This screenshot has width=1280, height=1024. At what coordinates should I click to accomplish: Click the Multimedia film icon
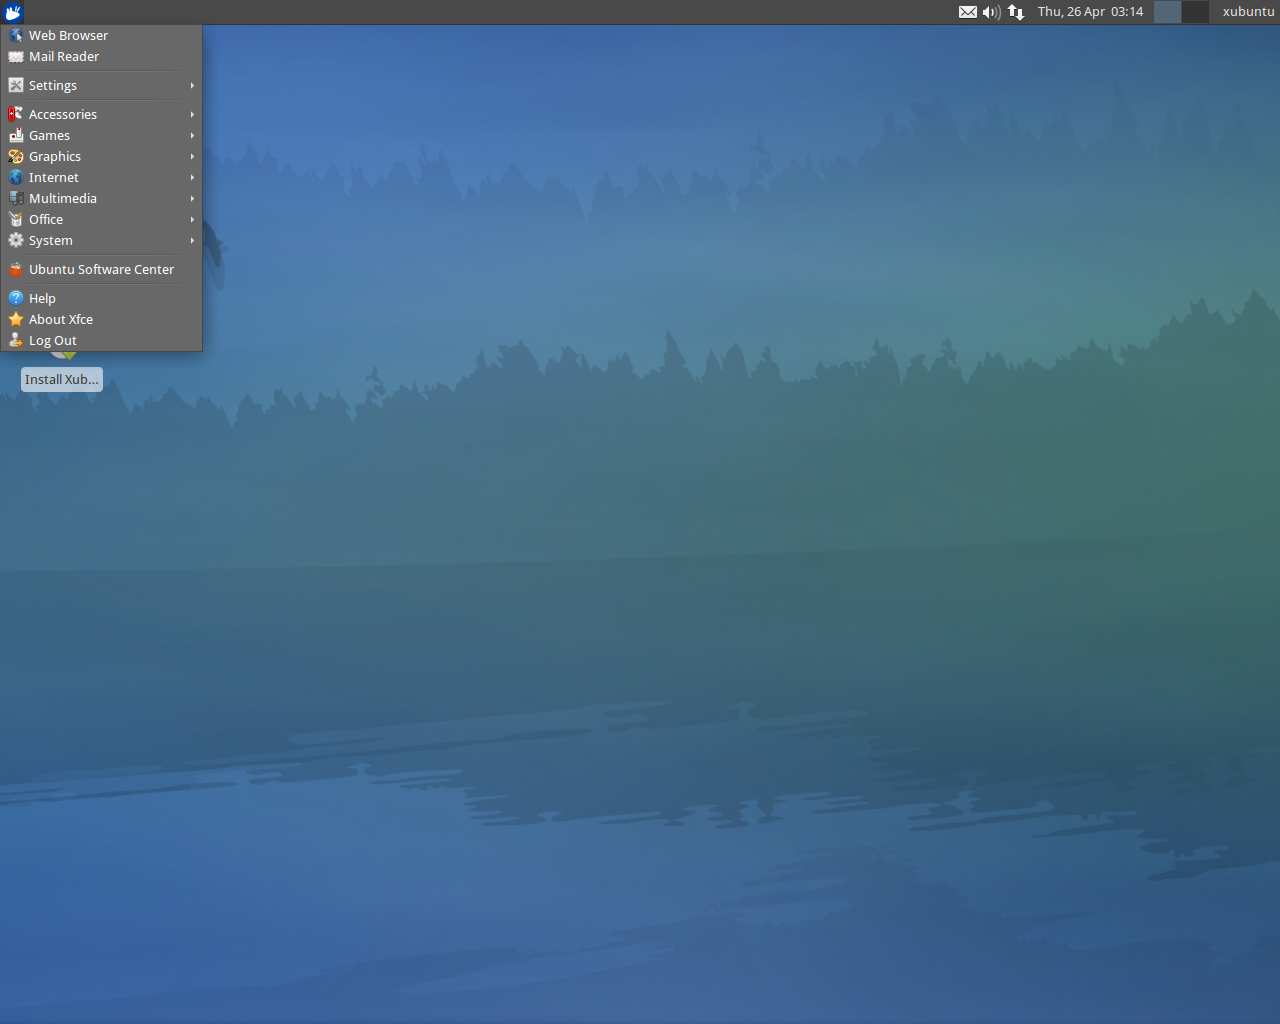click(x=16, y=198)
